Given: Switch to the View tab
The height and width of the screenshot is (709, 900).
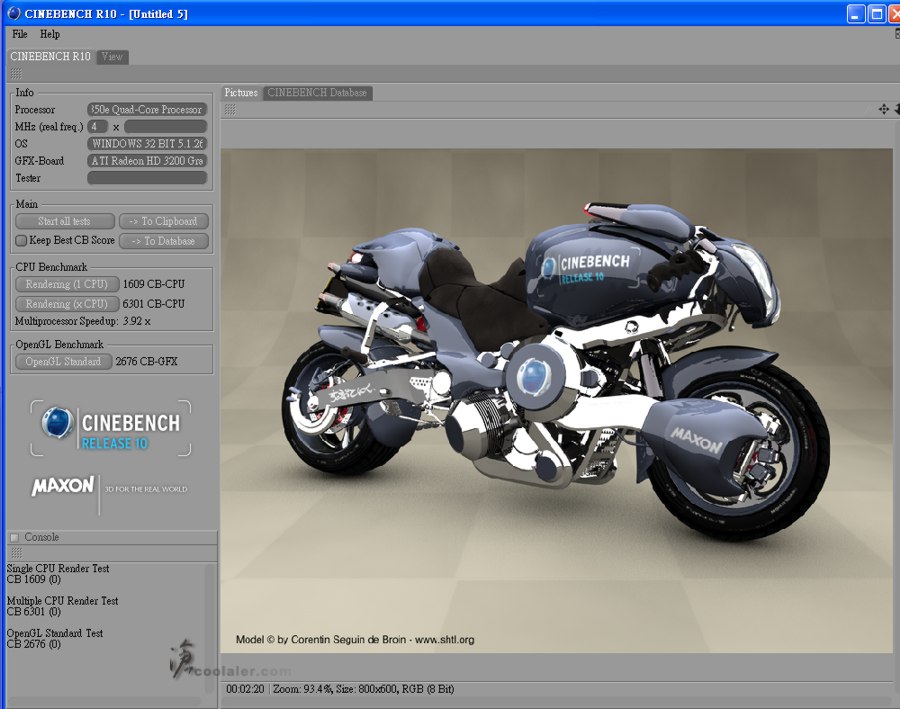Looking at the screenshot, I should pos(112,57).
